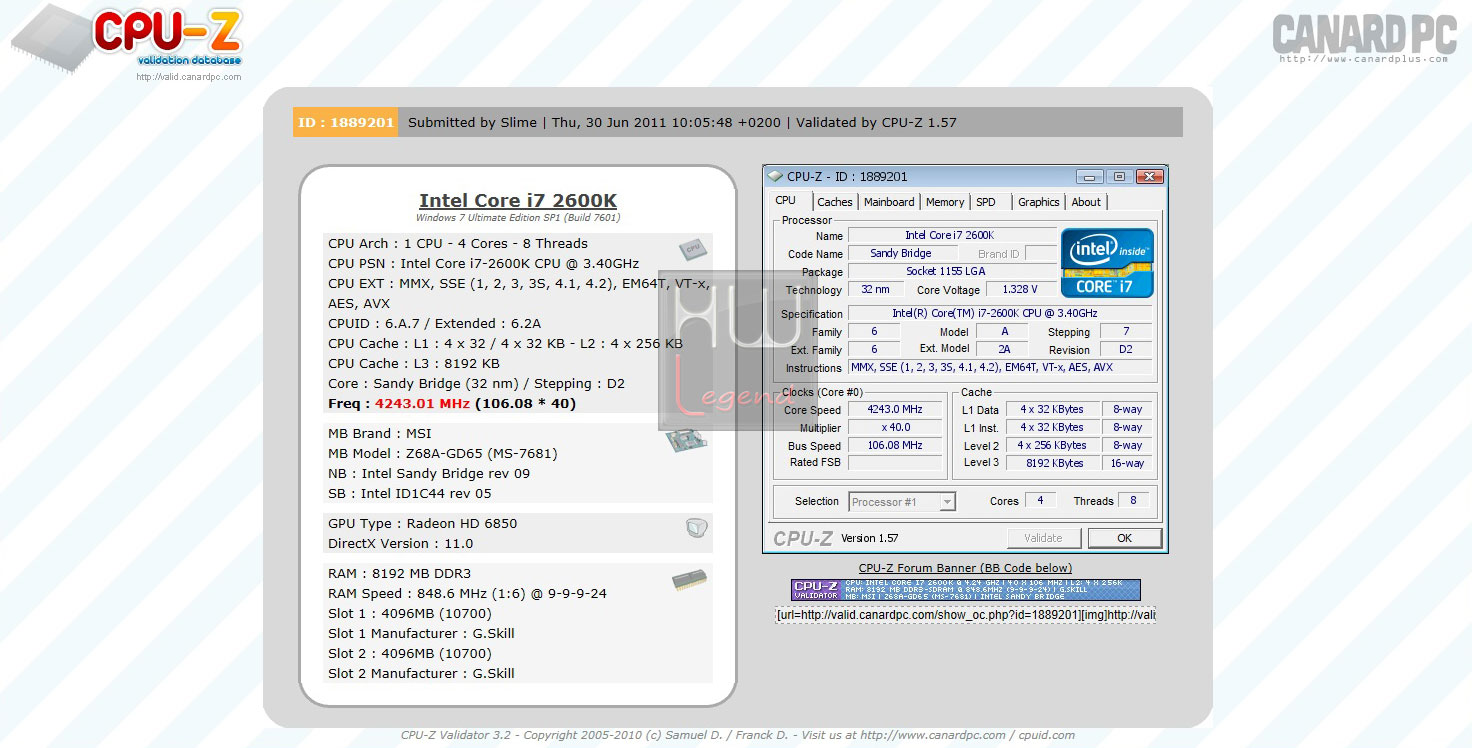This screenshot has width=1472, height=748.
Task: Click the empty Rated FSB field
Action: 896,463
